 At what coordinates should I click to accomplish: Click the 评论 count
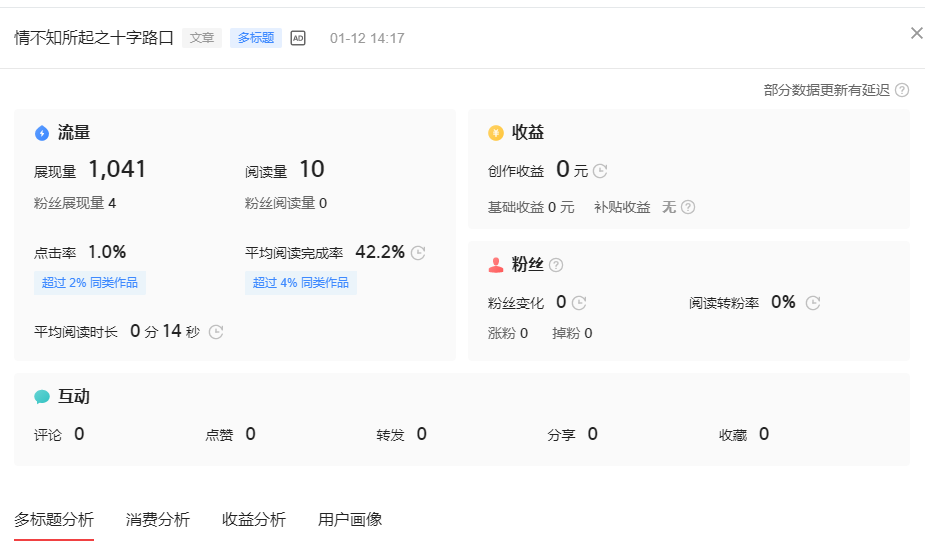(x=79, y=434)
